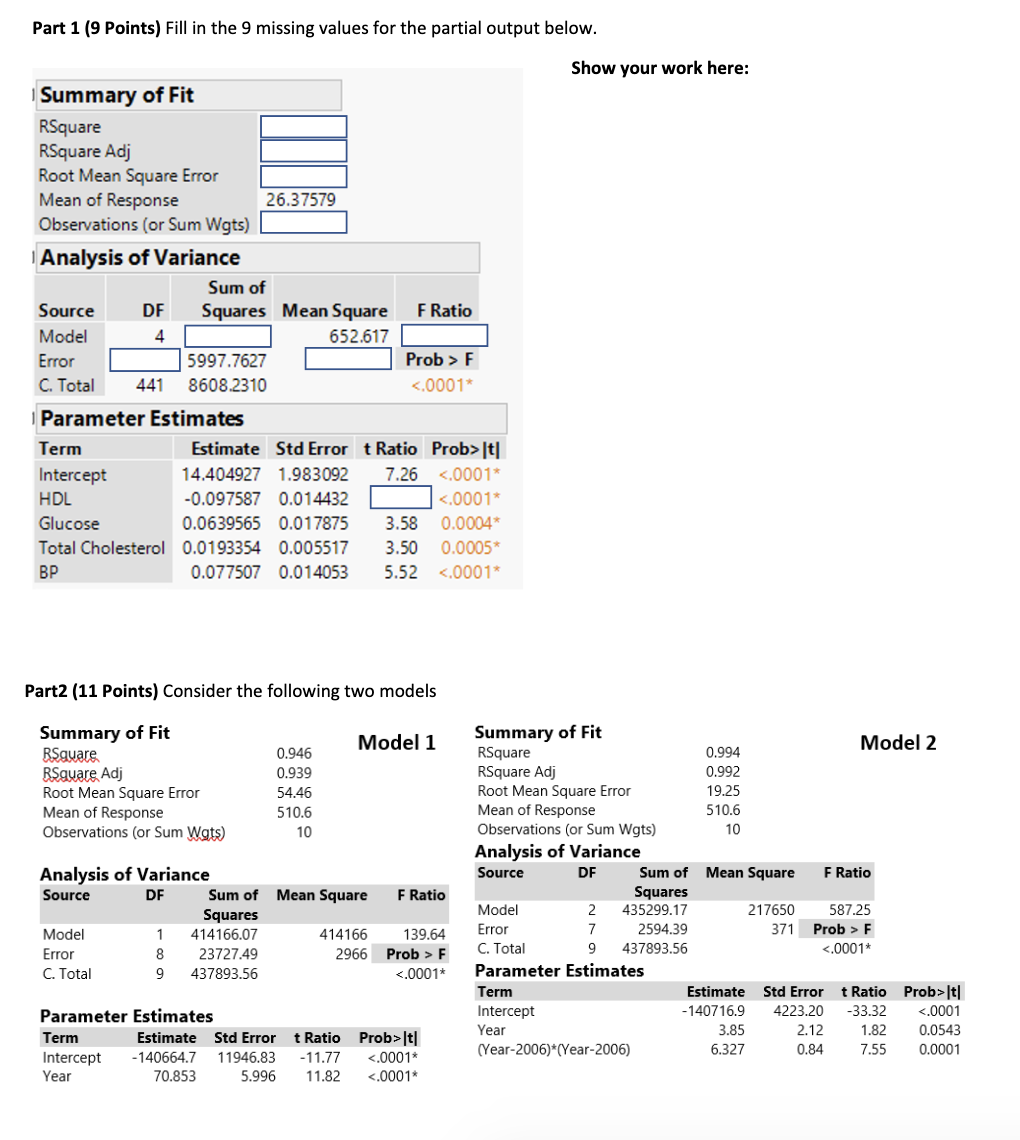Select the BP estimate 0.077507
Image resolution: width=1020 pixels, height=1140 pixels.
[225, 573]
